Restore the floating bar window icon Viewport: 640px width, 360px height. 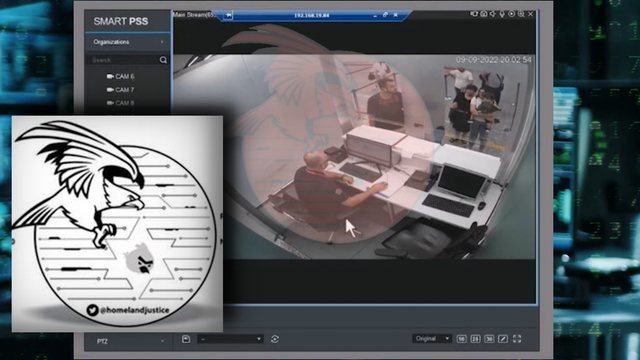[x=385, y=15]
